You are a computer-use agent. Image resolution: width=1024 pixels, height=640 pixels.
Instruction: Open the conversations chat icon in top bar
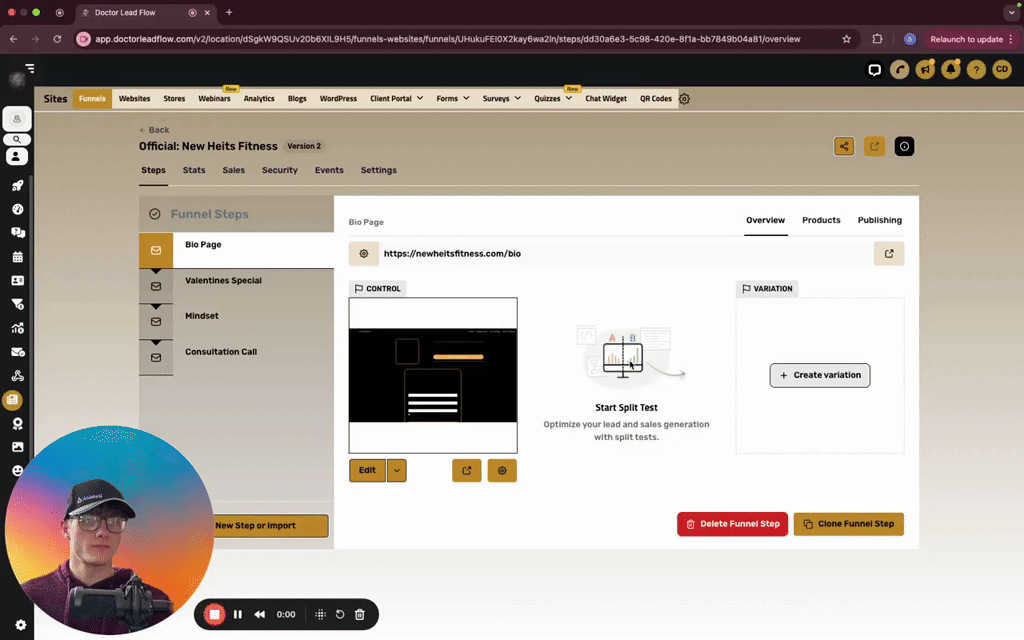[x=874, y=69]
